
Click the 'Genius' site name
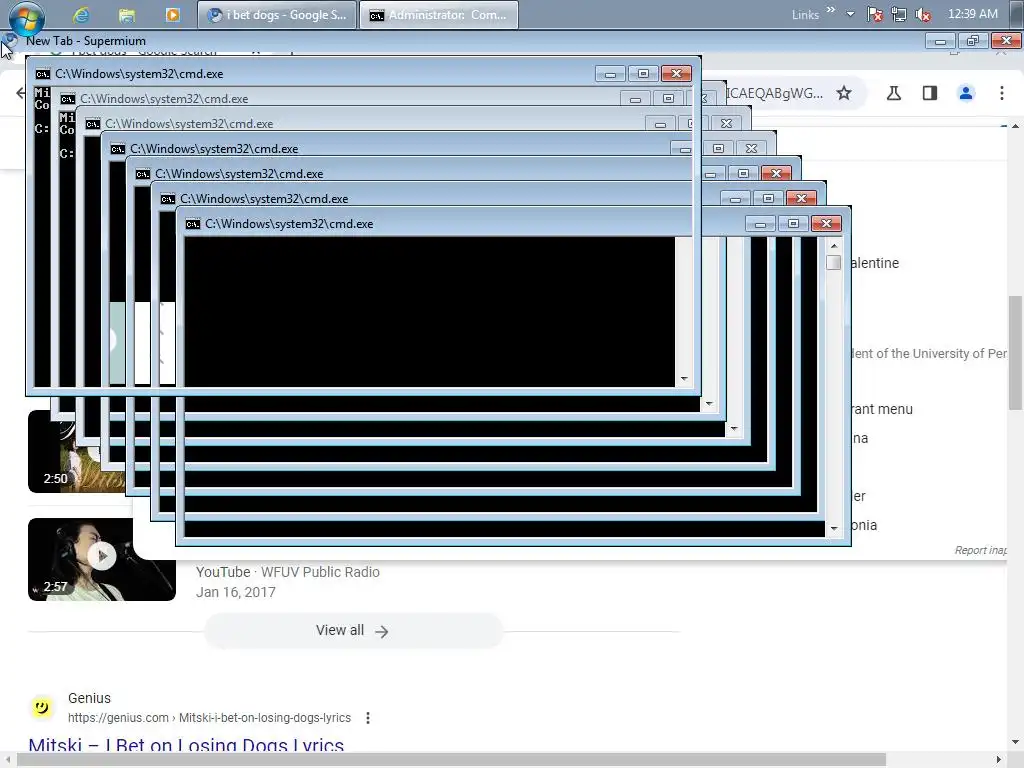(x=89, y=698)
